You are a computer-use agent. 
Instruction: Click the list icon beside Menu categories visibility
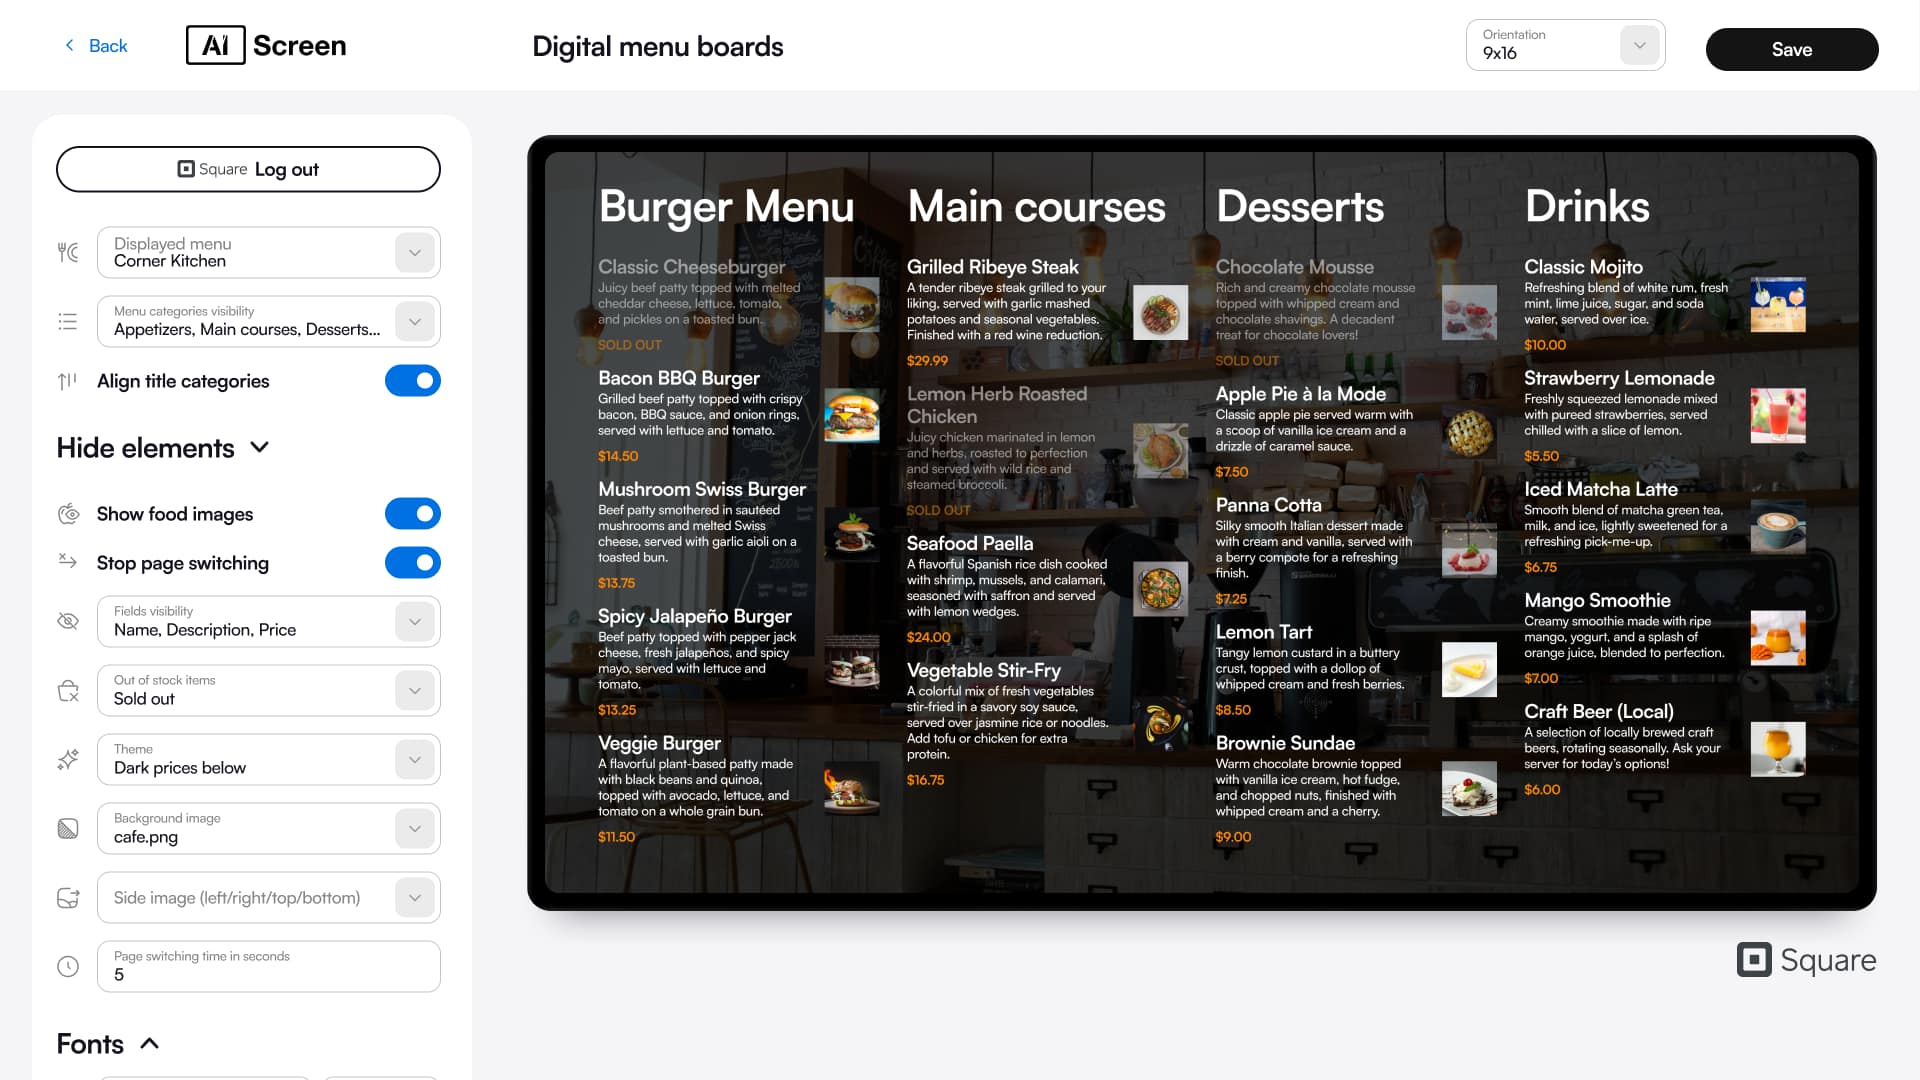click(68, 321)
